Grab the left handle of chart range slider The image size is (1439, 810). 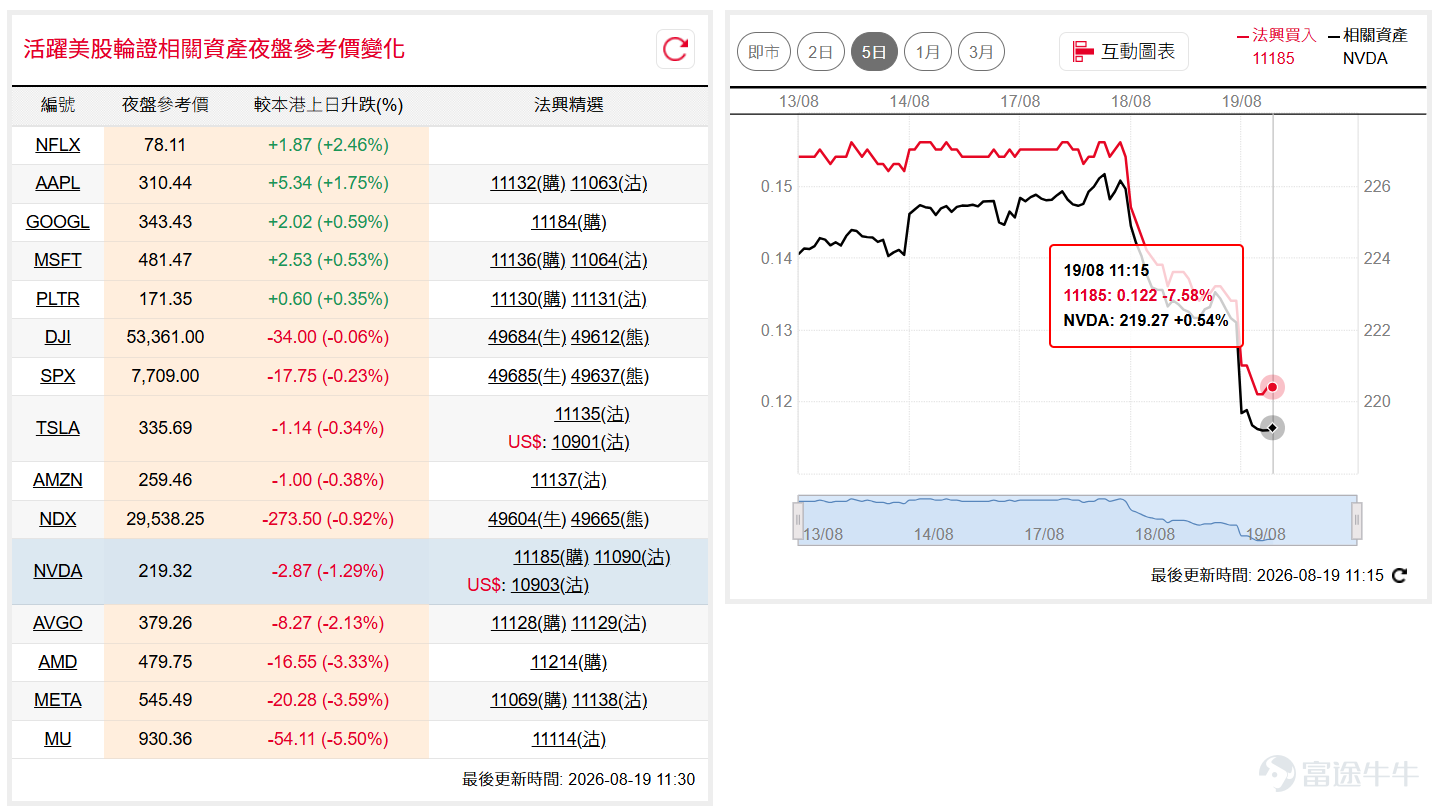tap(798, 520)
